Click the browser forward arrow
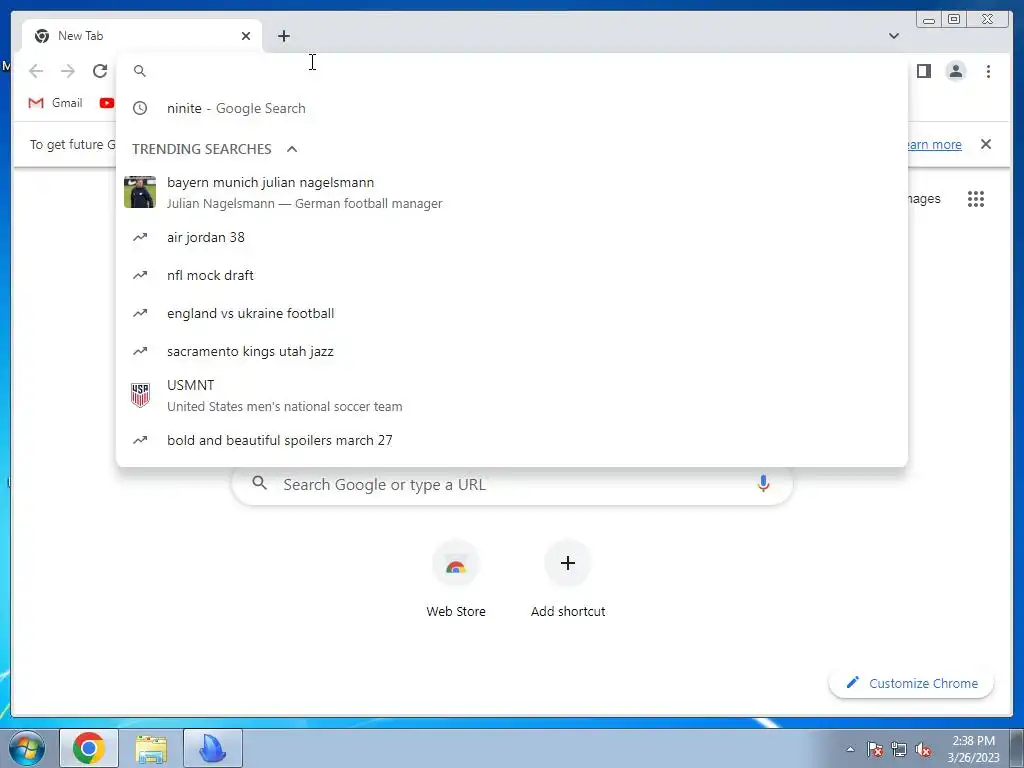 point(68,71)
